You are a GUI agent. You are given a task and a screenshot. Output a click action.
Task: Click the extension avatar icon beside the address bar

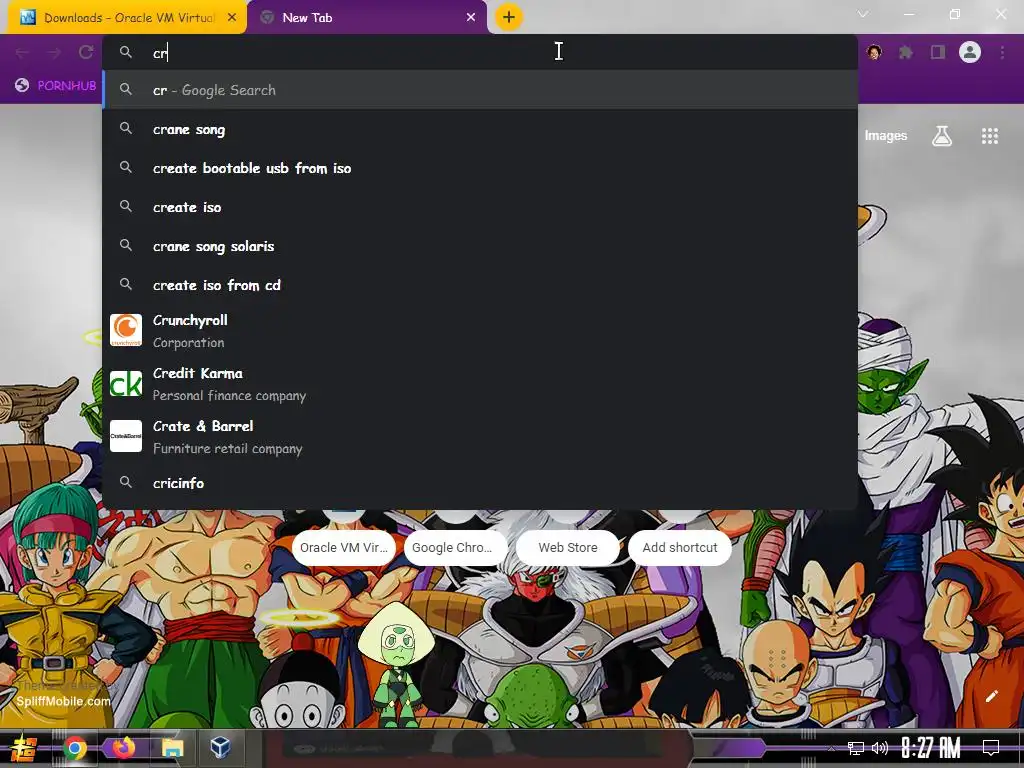[x=874, y=52]
